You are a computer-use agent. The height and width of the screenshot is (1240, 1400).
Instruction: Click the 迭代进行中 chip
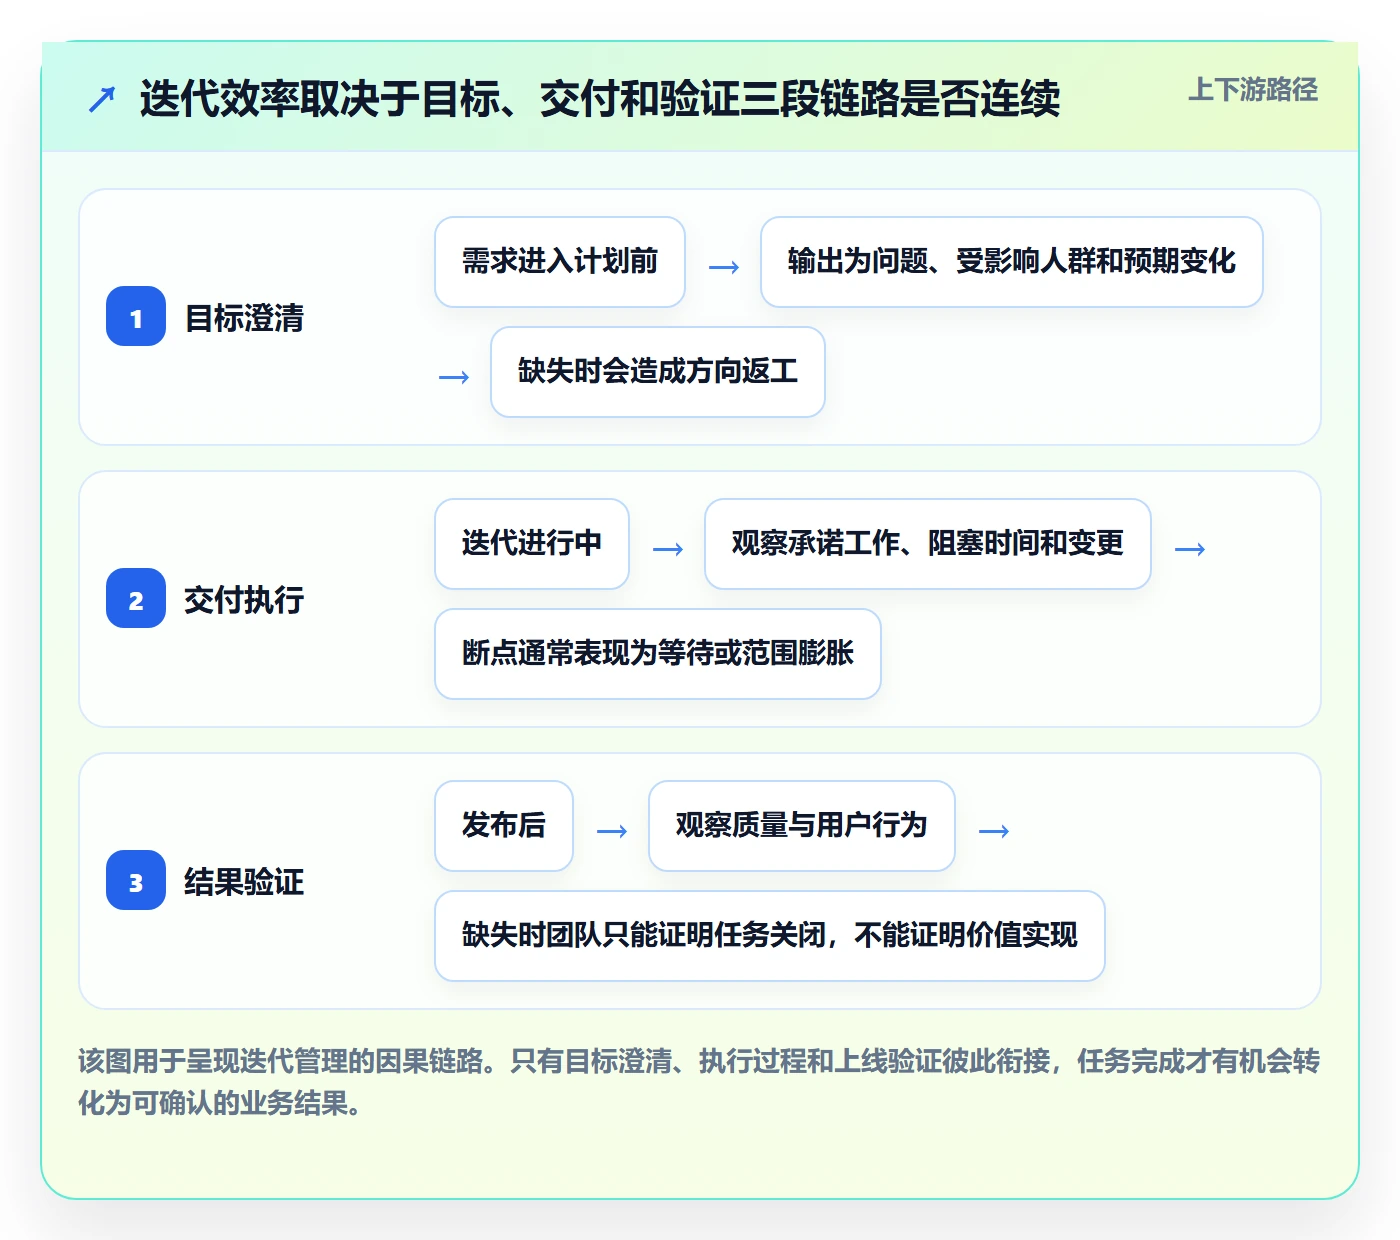tap(532, 544)
